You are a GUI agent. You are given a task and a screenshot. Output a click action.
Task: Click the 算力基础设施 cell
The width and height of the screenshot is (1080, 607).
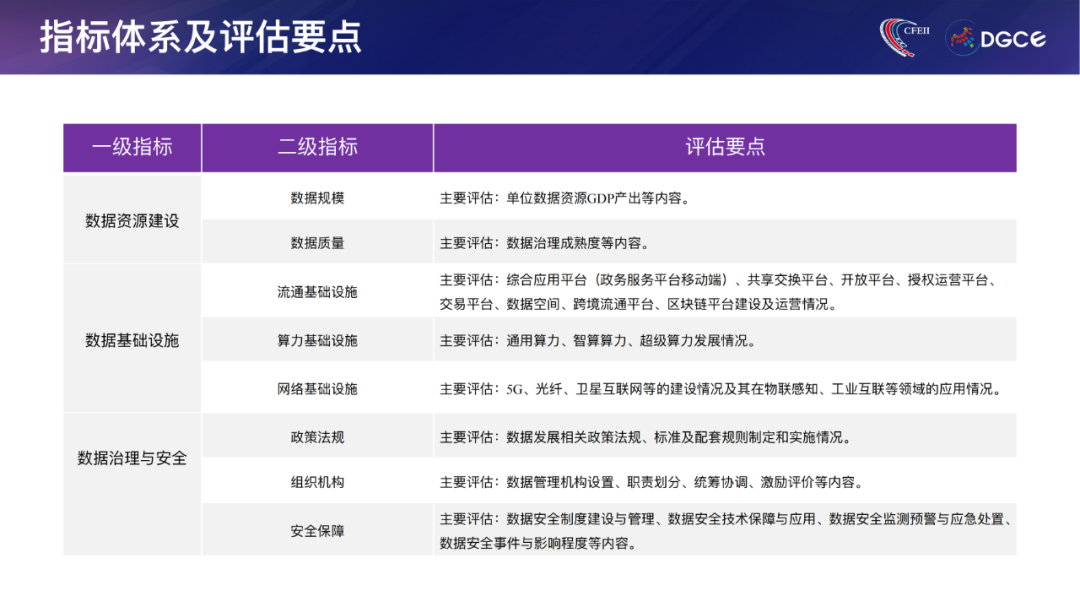pos(318,340)
